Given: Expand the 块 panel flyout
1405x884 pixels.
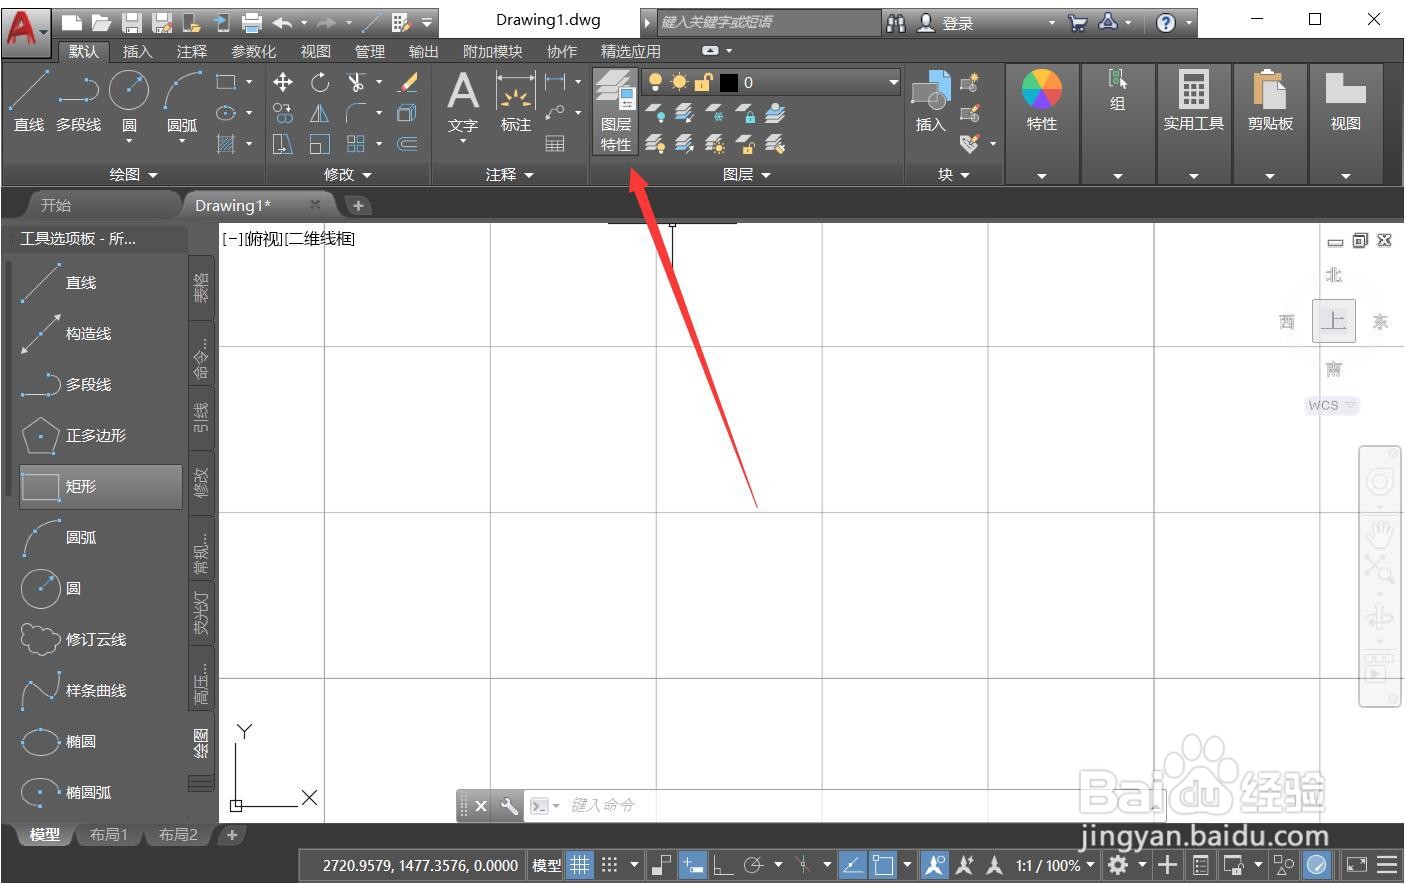Looking at the screenshot, I should point(954,174).
